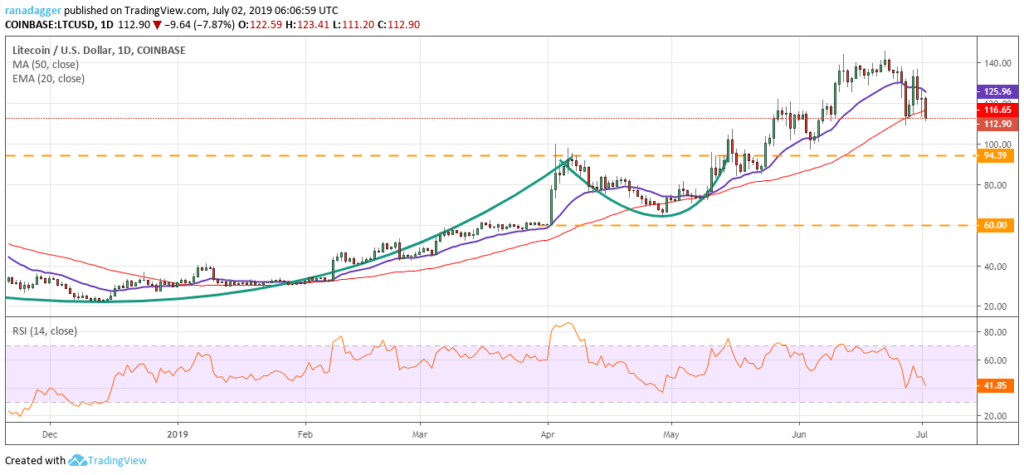Image resolution: width=1024 pixels, height=475 pixels.
Task: Click the orange dashed 94.39 horizontal line
Action: [x=488, y=156]
